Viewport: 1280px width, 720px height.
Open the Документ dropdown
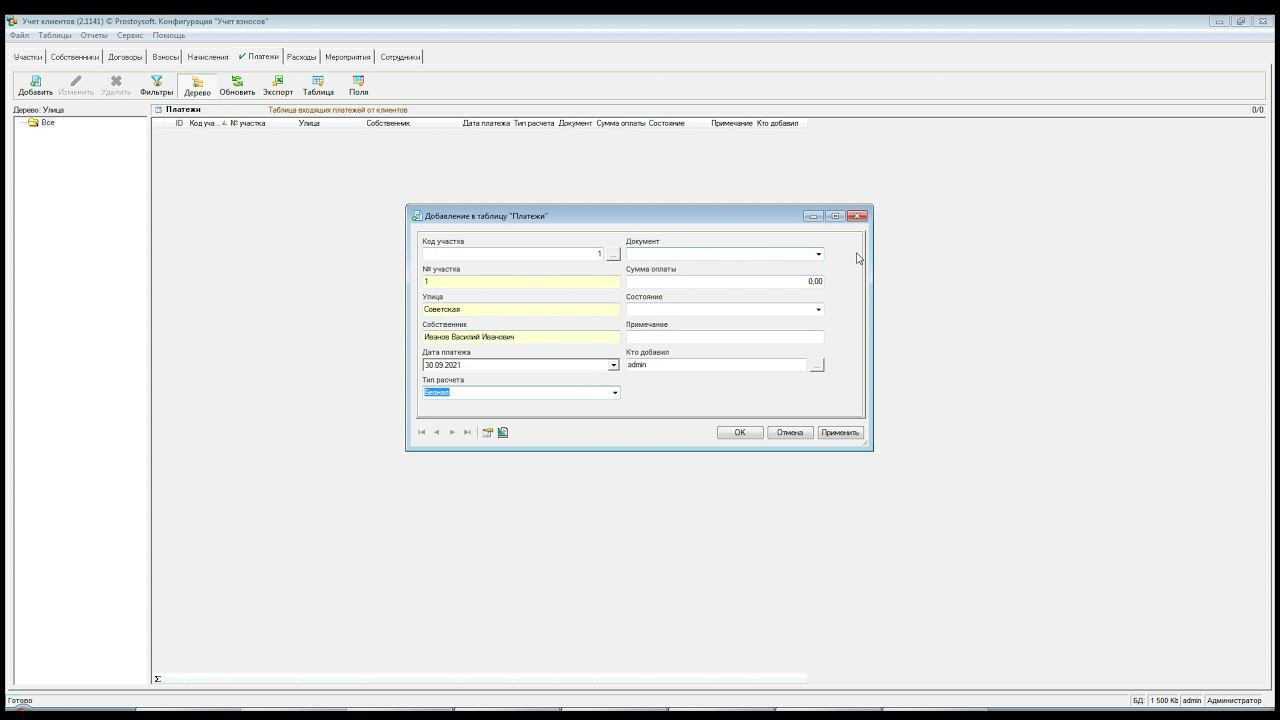point(818,254)
